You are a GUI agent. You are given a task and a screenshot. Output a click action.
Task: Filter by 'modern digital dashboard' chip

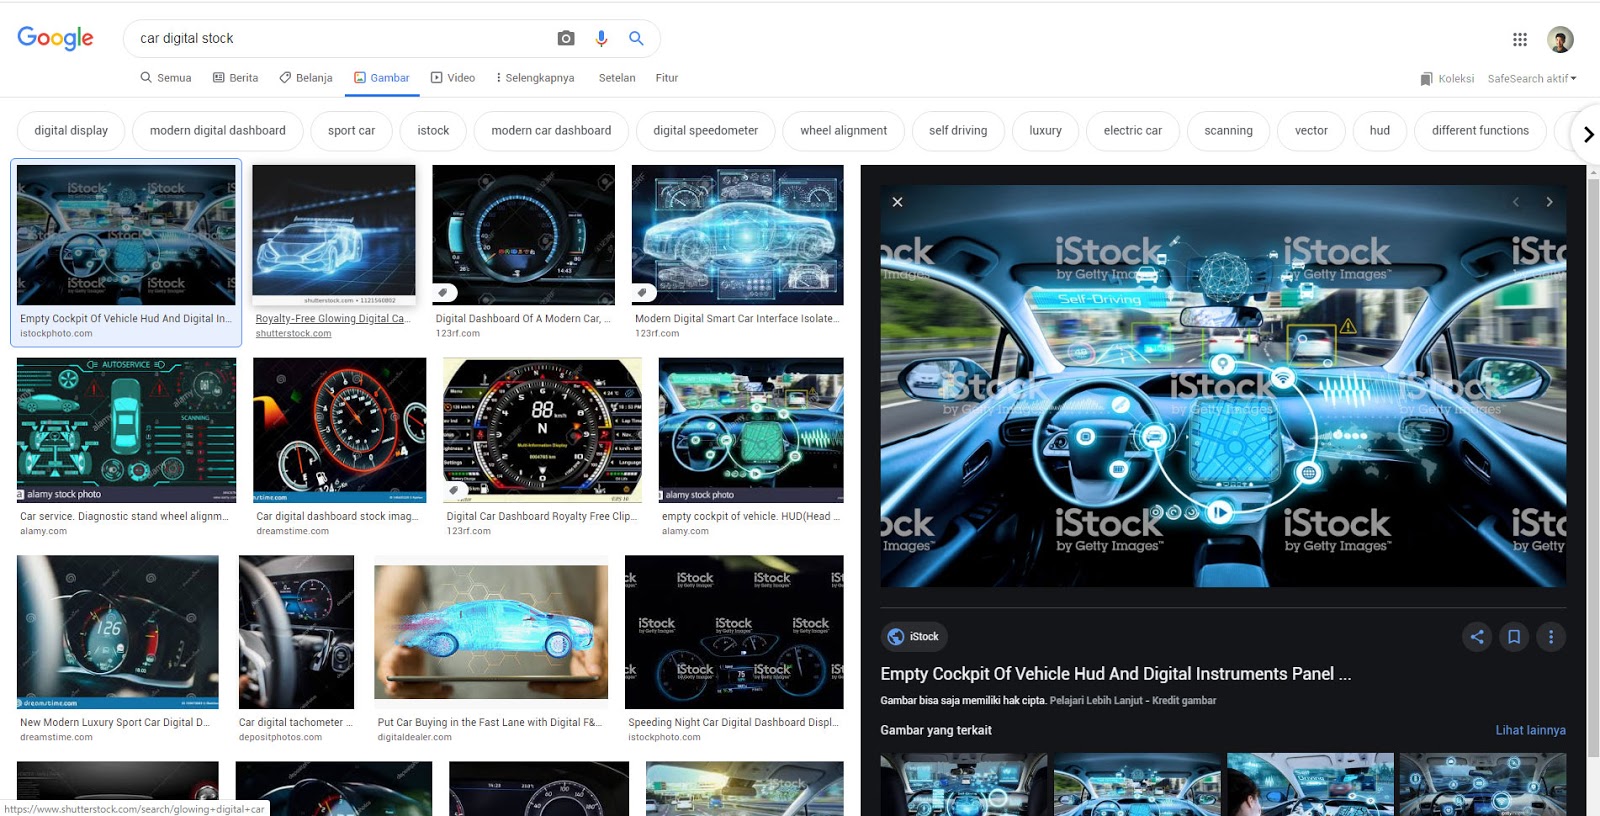tap(218, 131)
